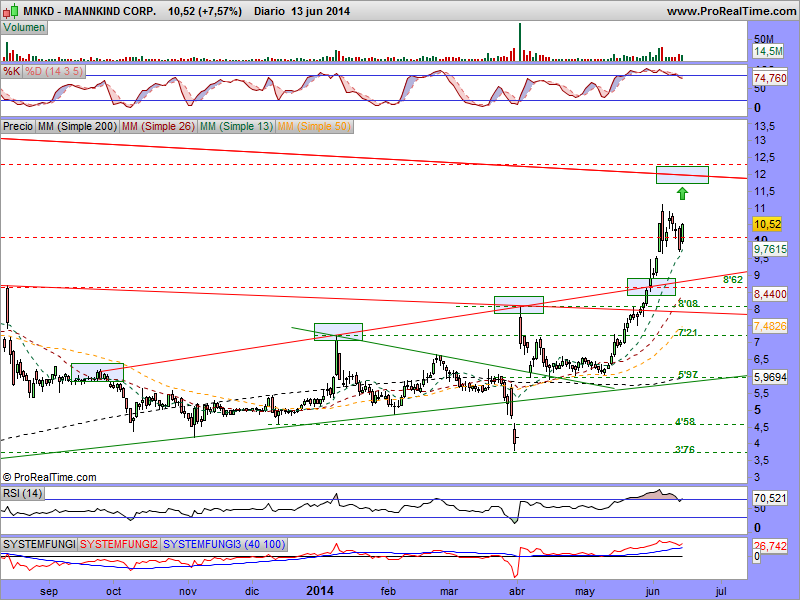800x600 pixels.
Task: Click the 13,5 price axis tick
Action: [x=764, y=126]
